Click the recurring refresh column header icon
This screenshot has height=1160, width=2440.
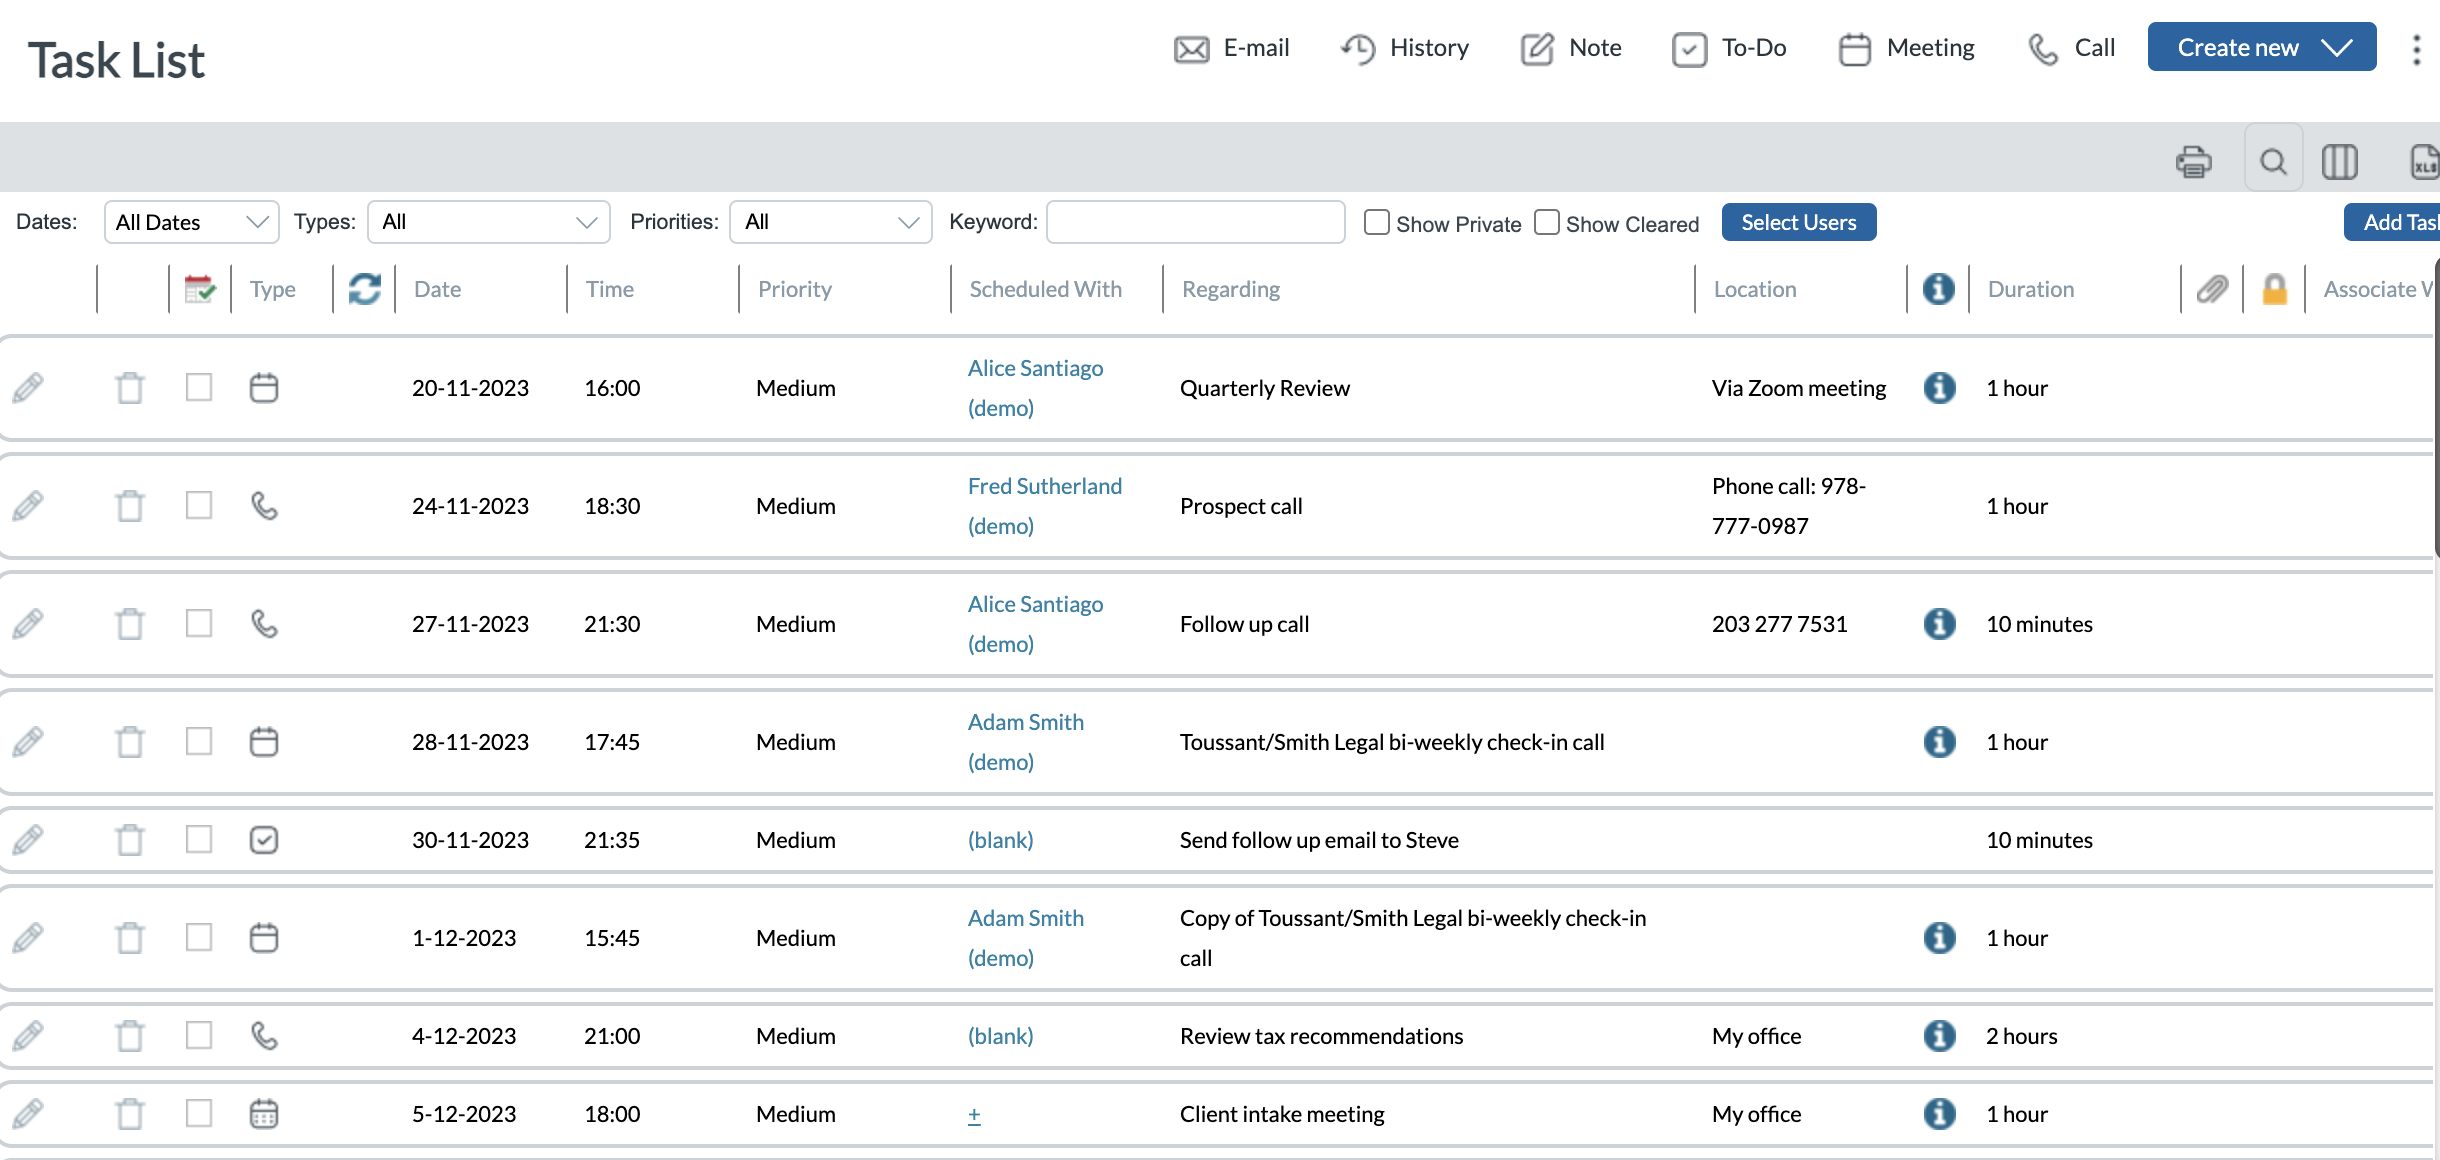point(364,289)
